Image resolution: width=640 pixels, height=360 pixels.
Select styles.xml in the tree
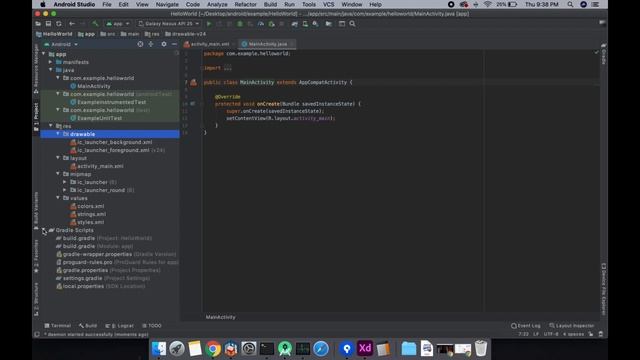(91, 222)
